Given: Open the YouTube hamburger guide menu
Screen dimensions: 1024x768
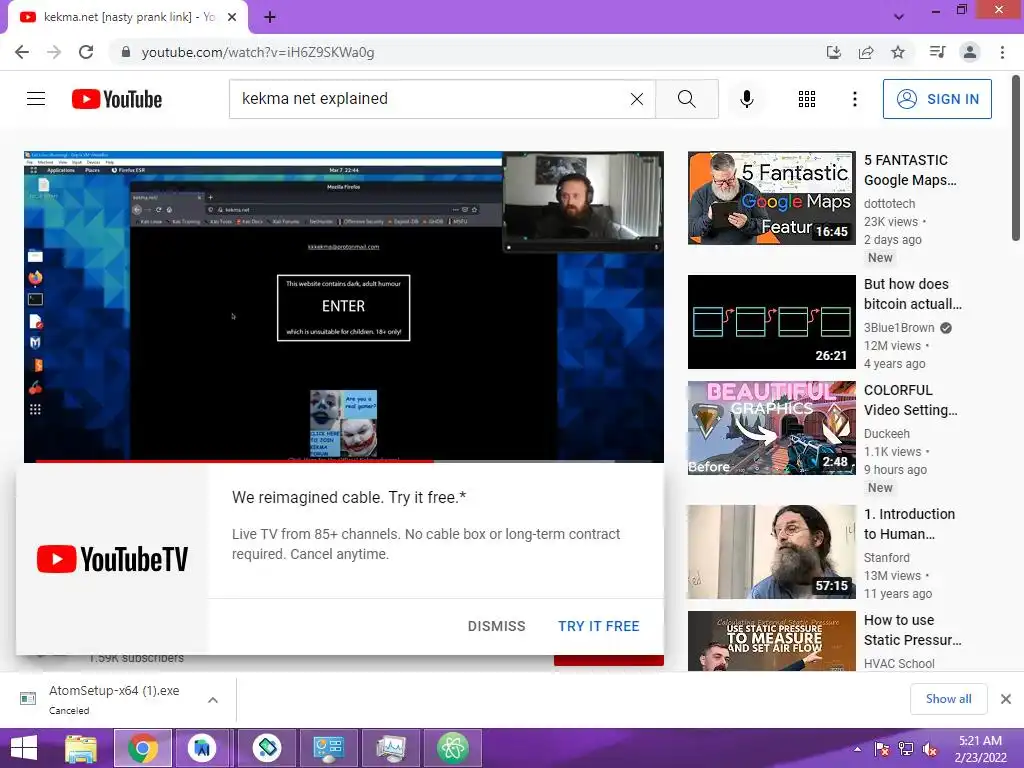Looking at the screenshot, I should [36, 99].
